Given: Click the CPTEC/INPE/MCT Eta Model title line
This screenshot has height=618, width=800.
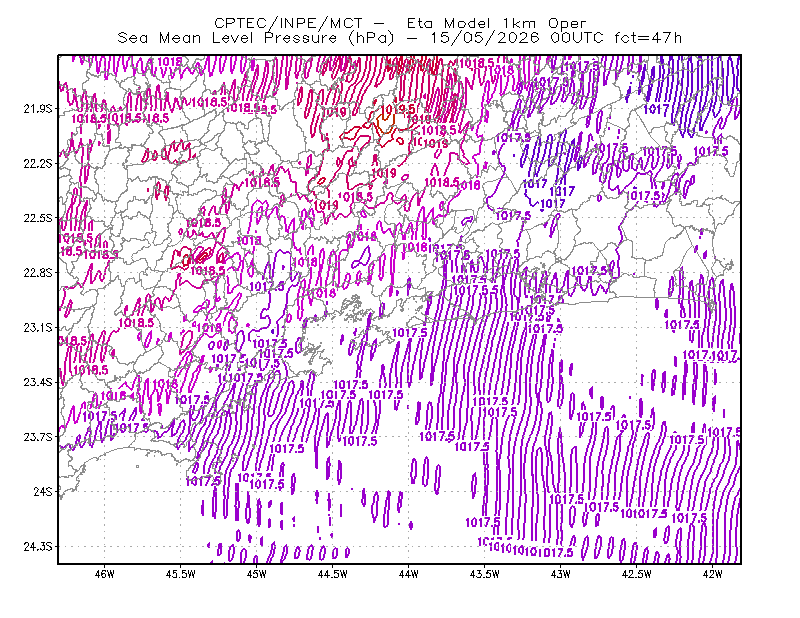Looking at the screenshot, I should [400, 23].
